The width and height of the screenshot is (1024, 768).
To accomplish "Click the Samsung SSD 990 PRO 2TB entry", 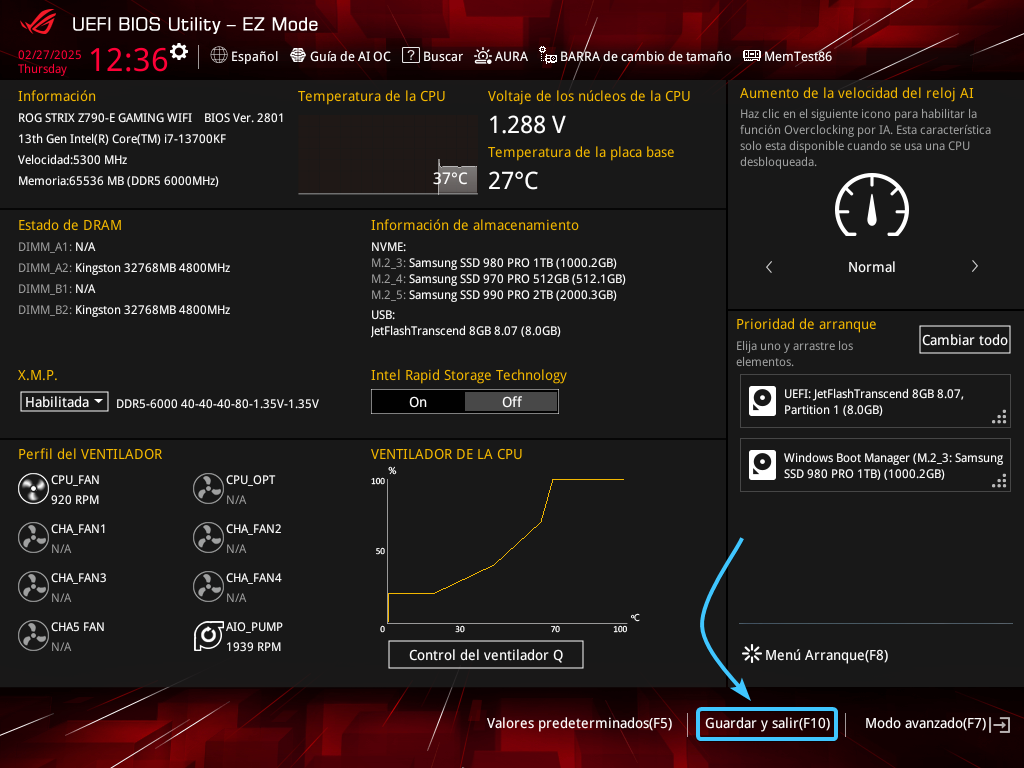I will pyautogui.click(x=494, y=295).
